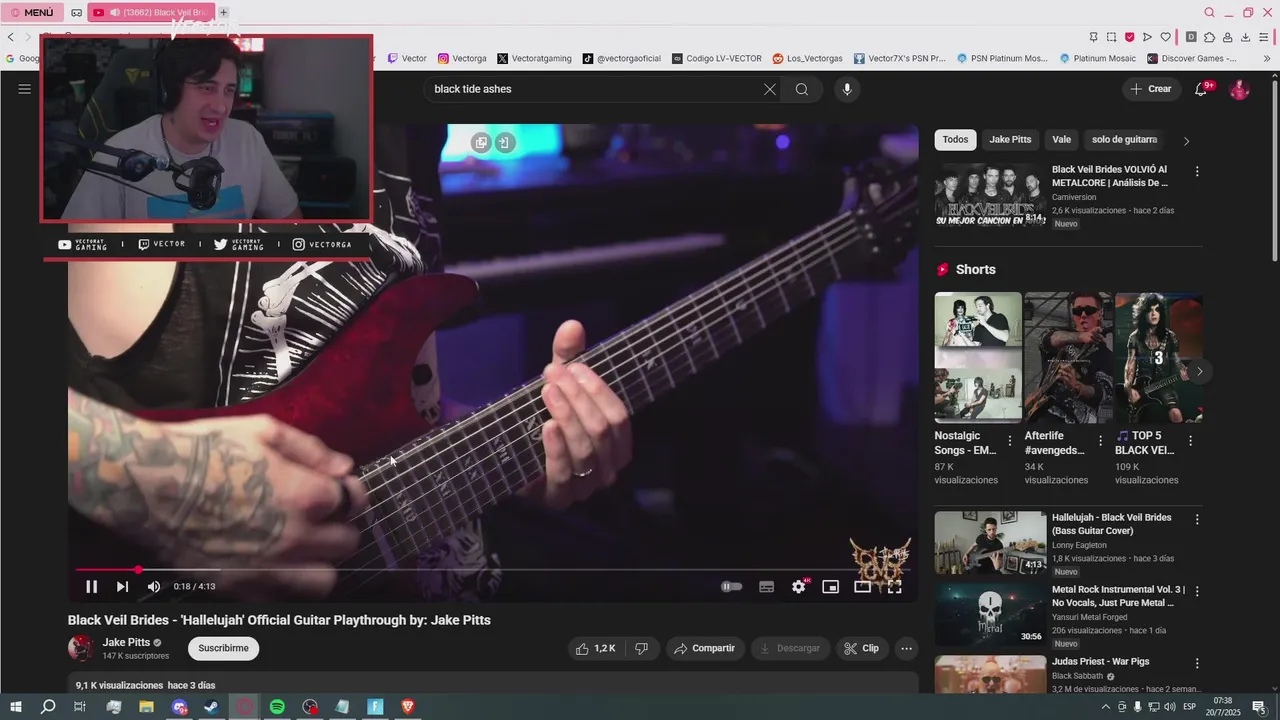Open Brave browser from taskbar
Image resolution: width=1280 pixels, height=720 pixels.
[x=408, y=707]
